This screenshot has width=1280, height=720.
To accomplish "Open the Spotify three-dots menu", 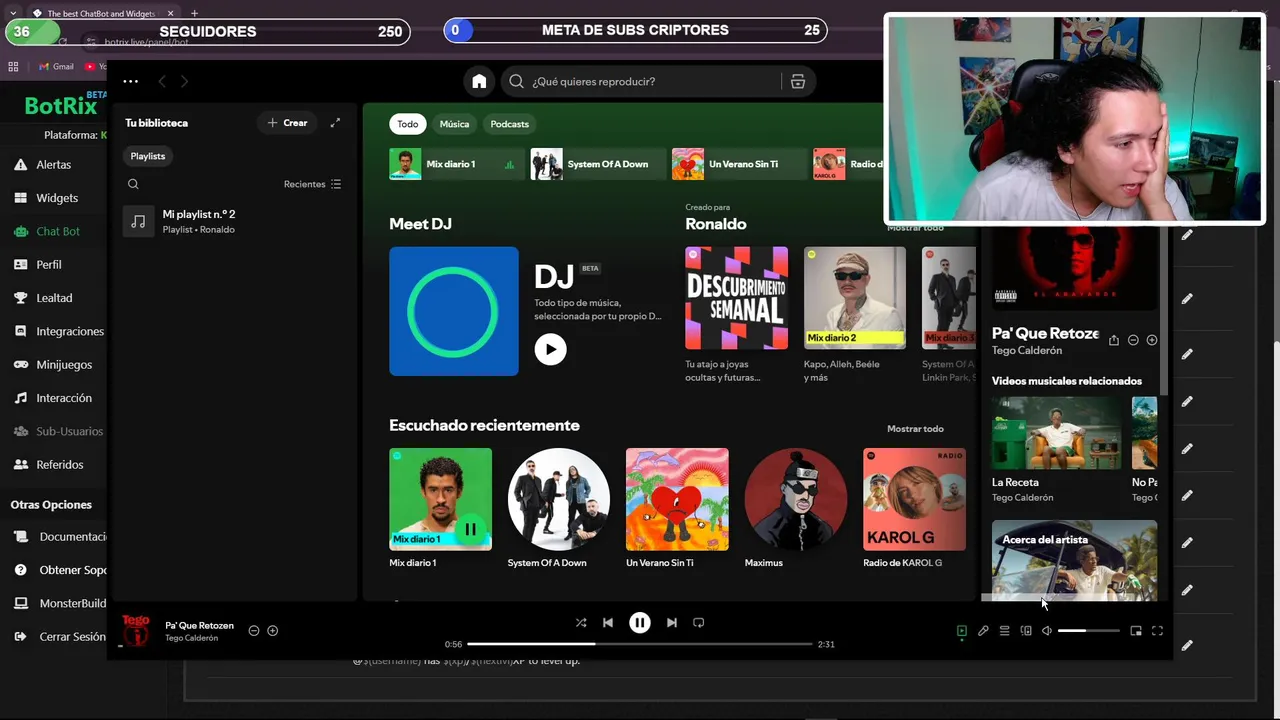I will pyautogui.click(x=130, y=81).
